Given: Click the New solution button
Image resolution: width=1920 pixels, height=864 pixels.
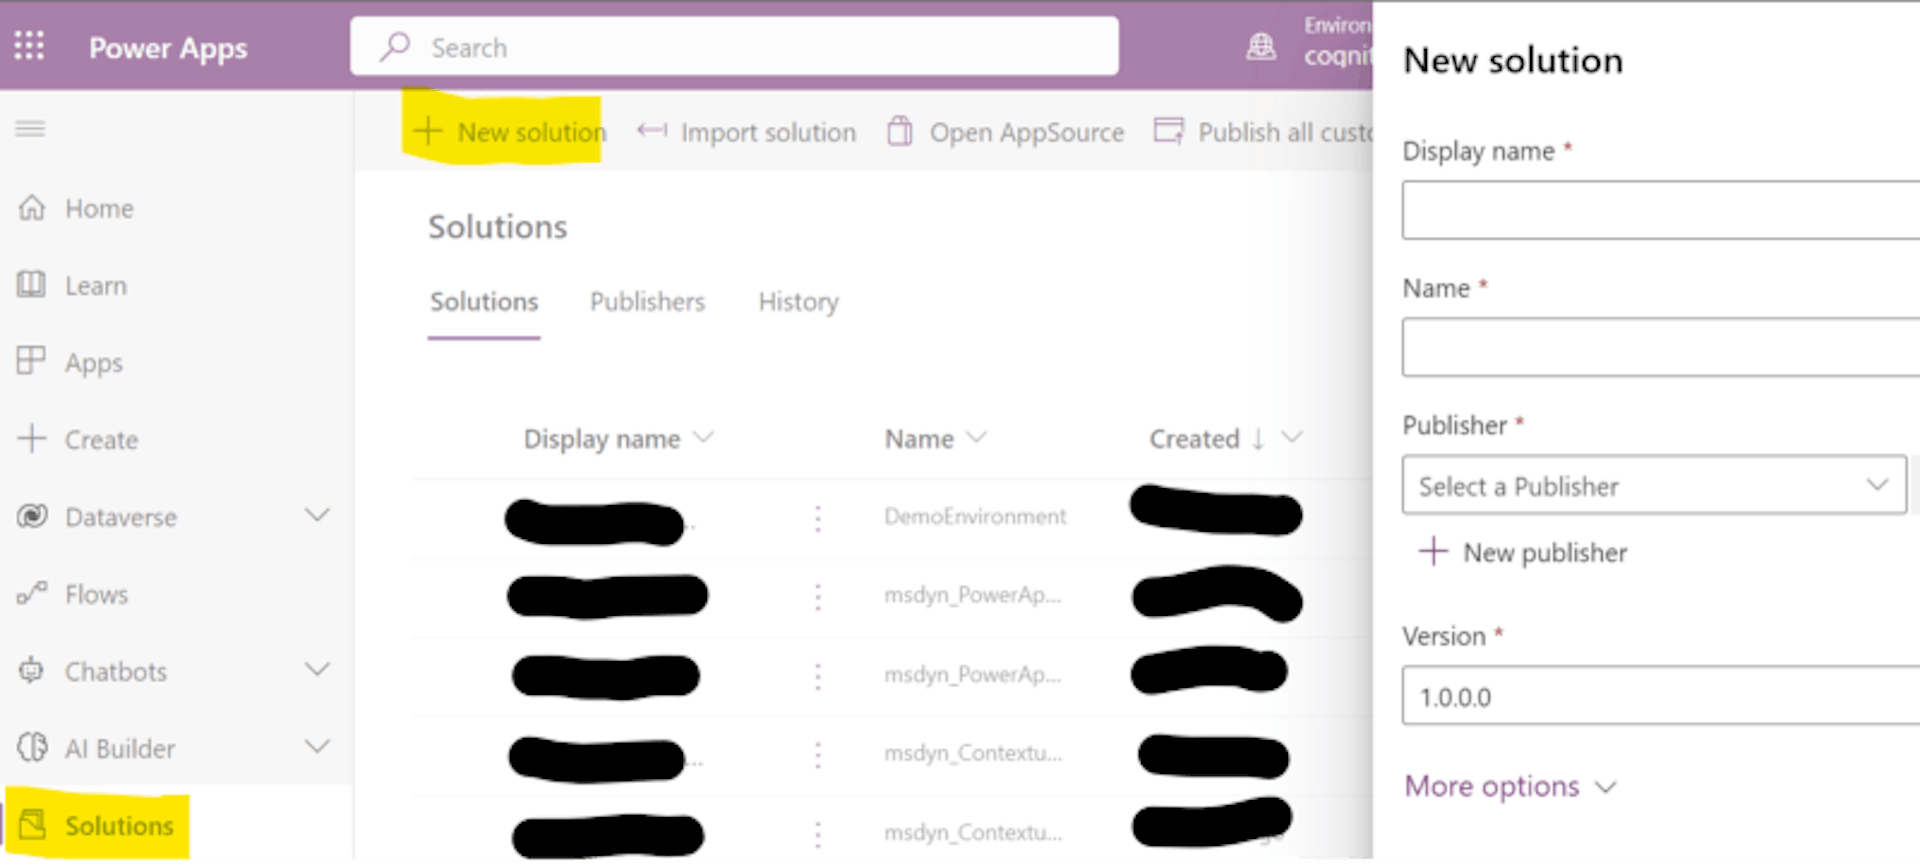Looking at the screenshot, I should coord(509,131).
